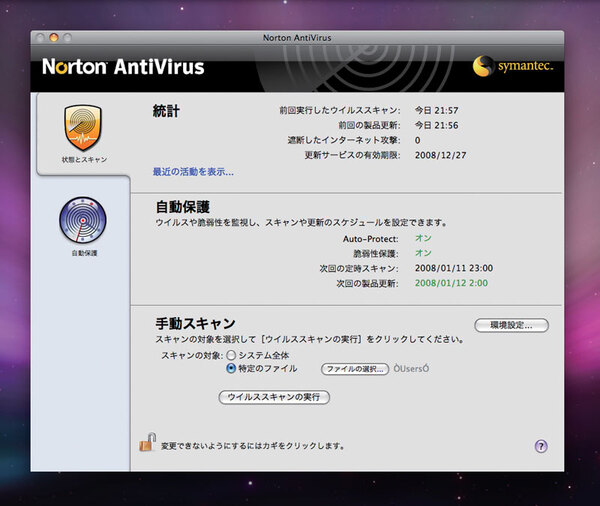Click the lock instruction text 変更できないように
The height and width of the screenshot is (506, 600).
tap(253, 446)
